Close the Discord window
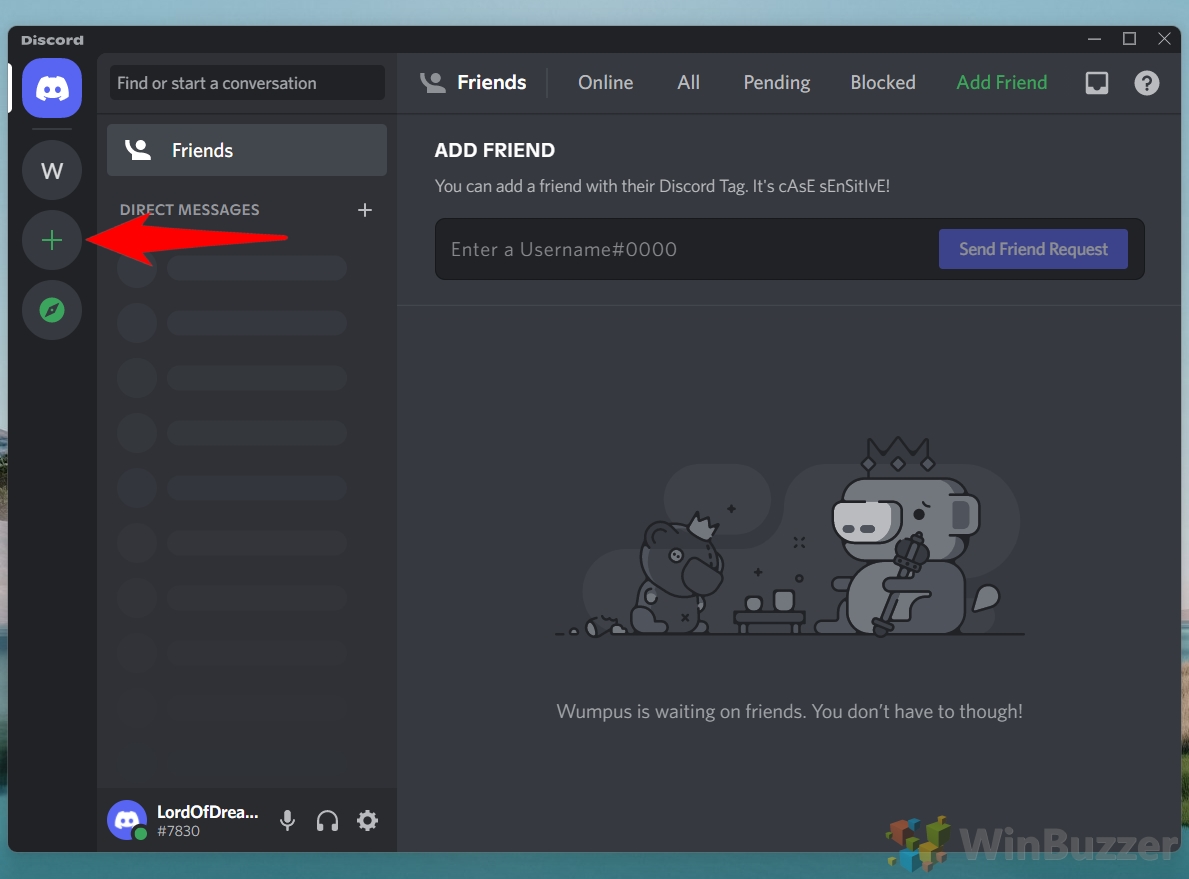Viewport: 1189px width, 879px height. pos(1164,39)
